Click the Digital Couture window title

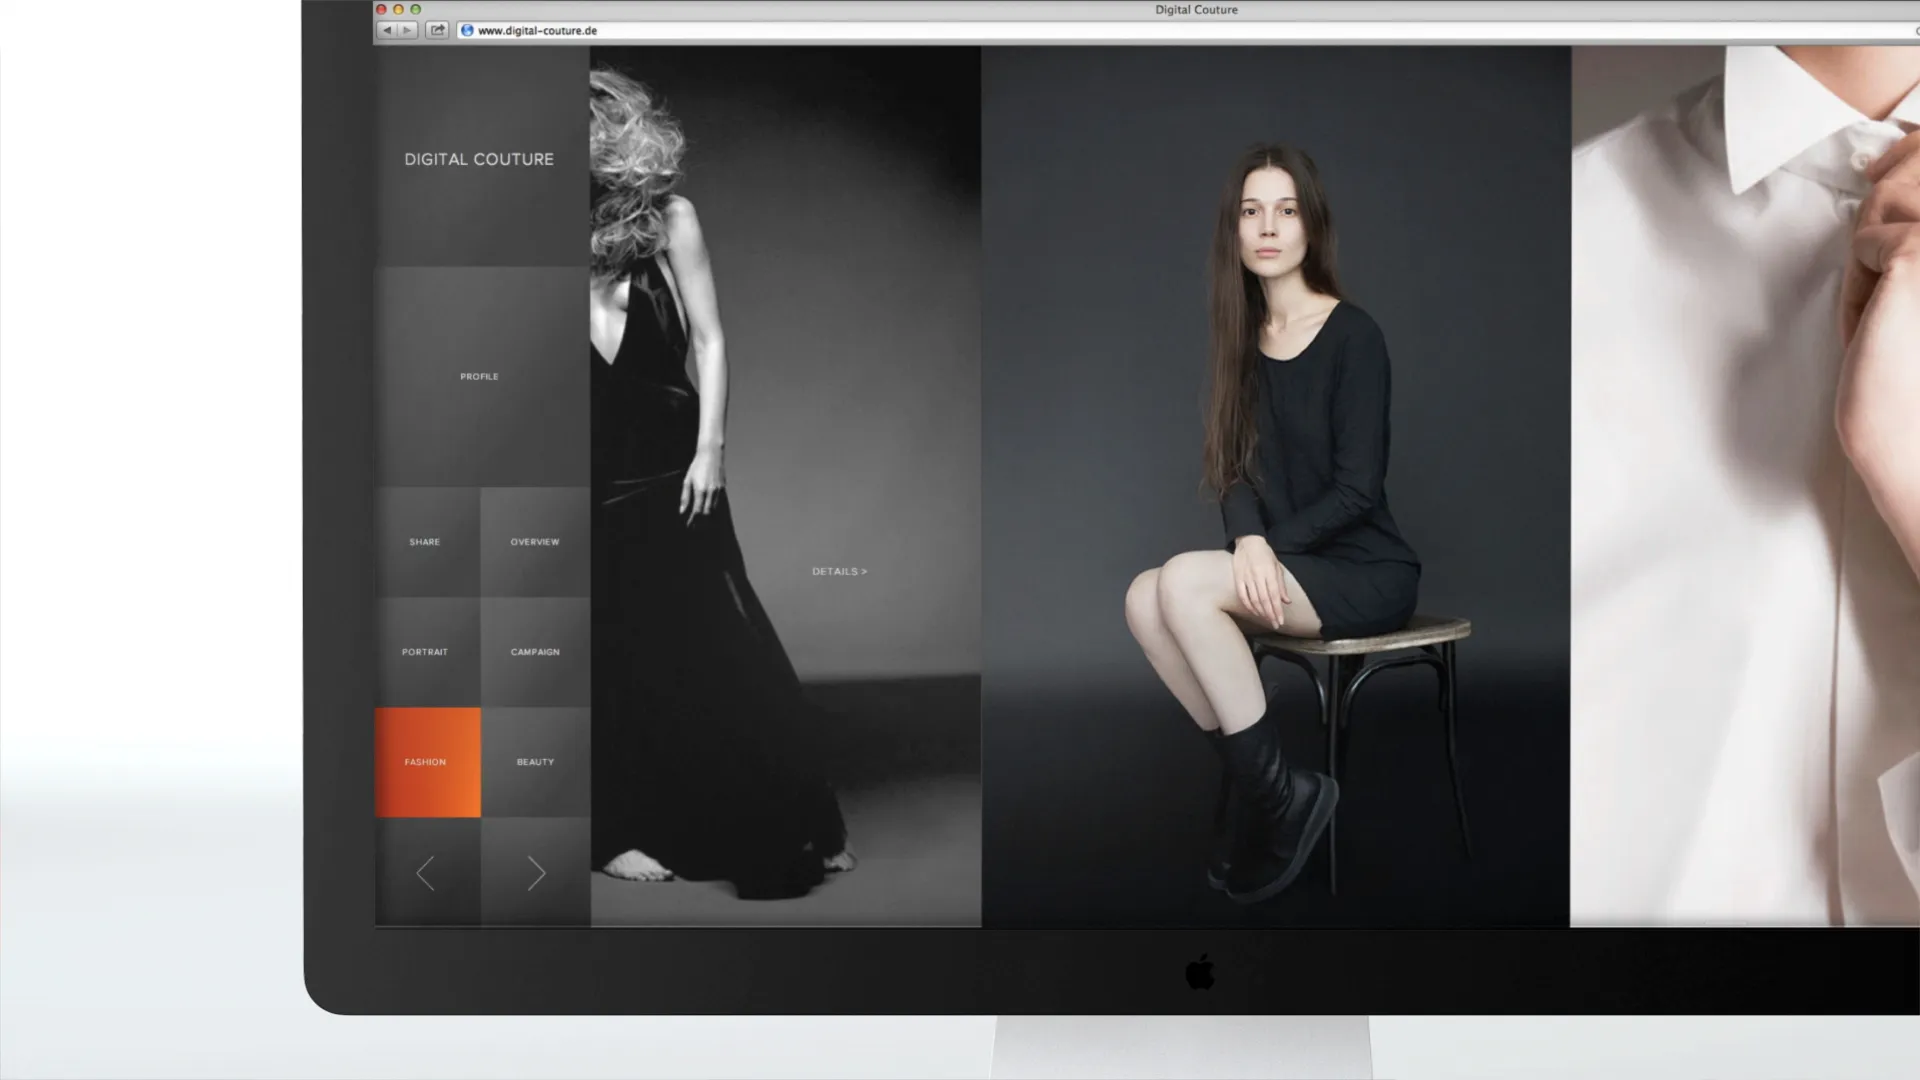(1196, 10)
